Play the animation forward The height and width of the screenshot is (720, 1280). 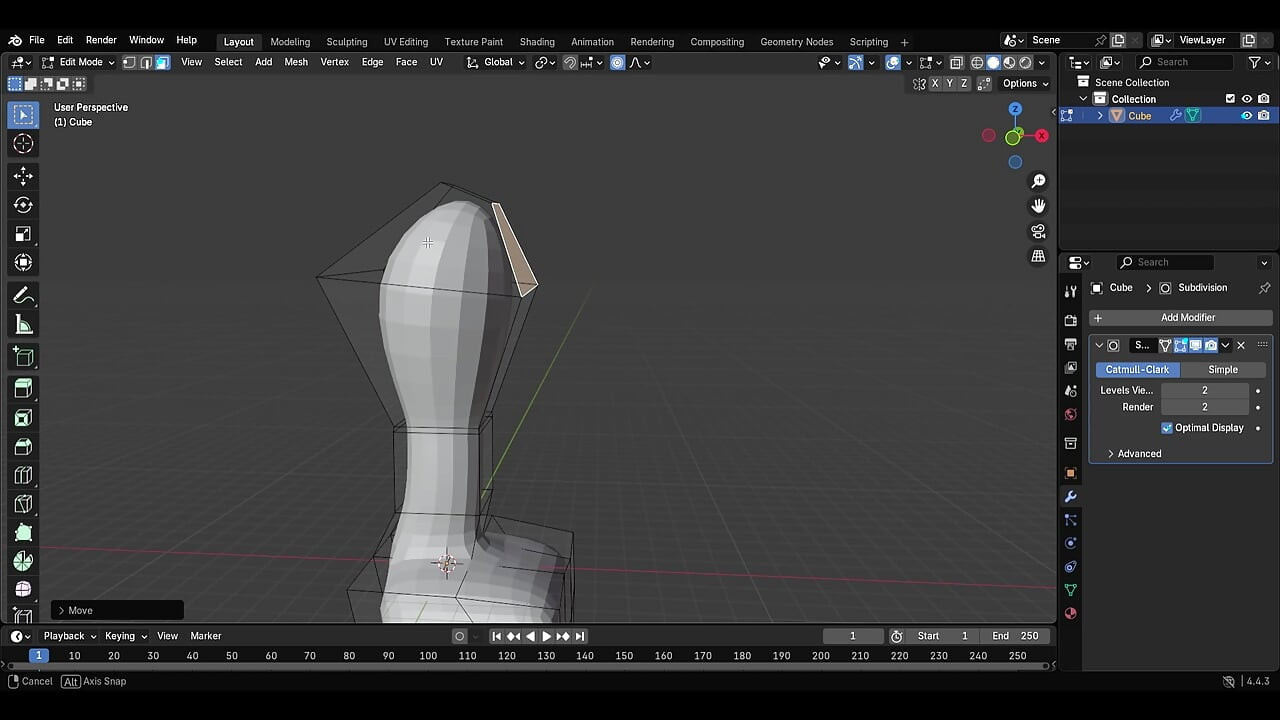(x=546, y=636)
